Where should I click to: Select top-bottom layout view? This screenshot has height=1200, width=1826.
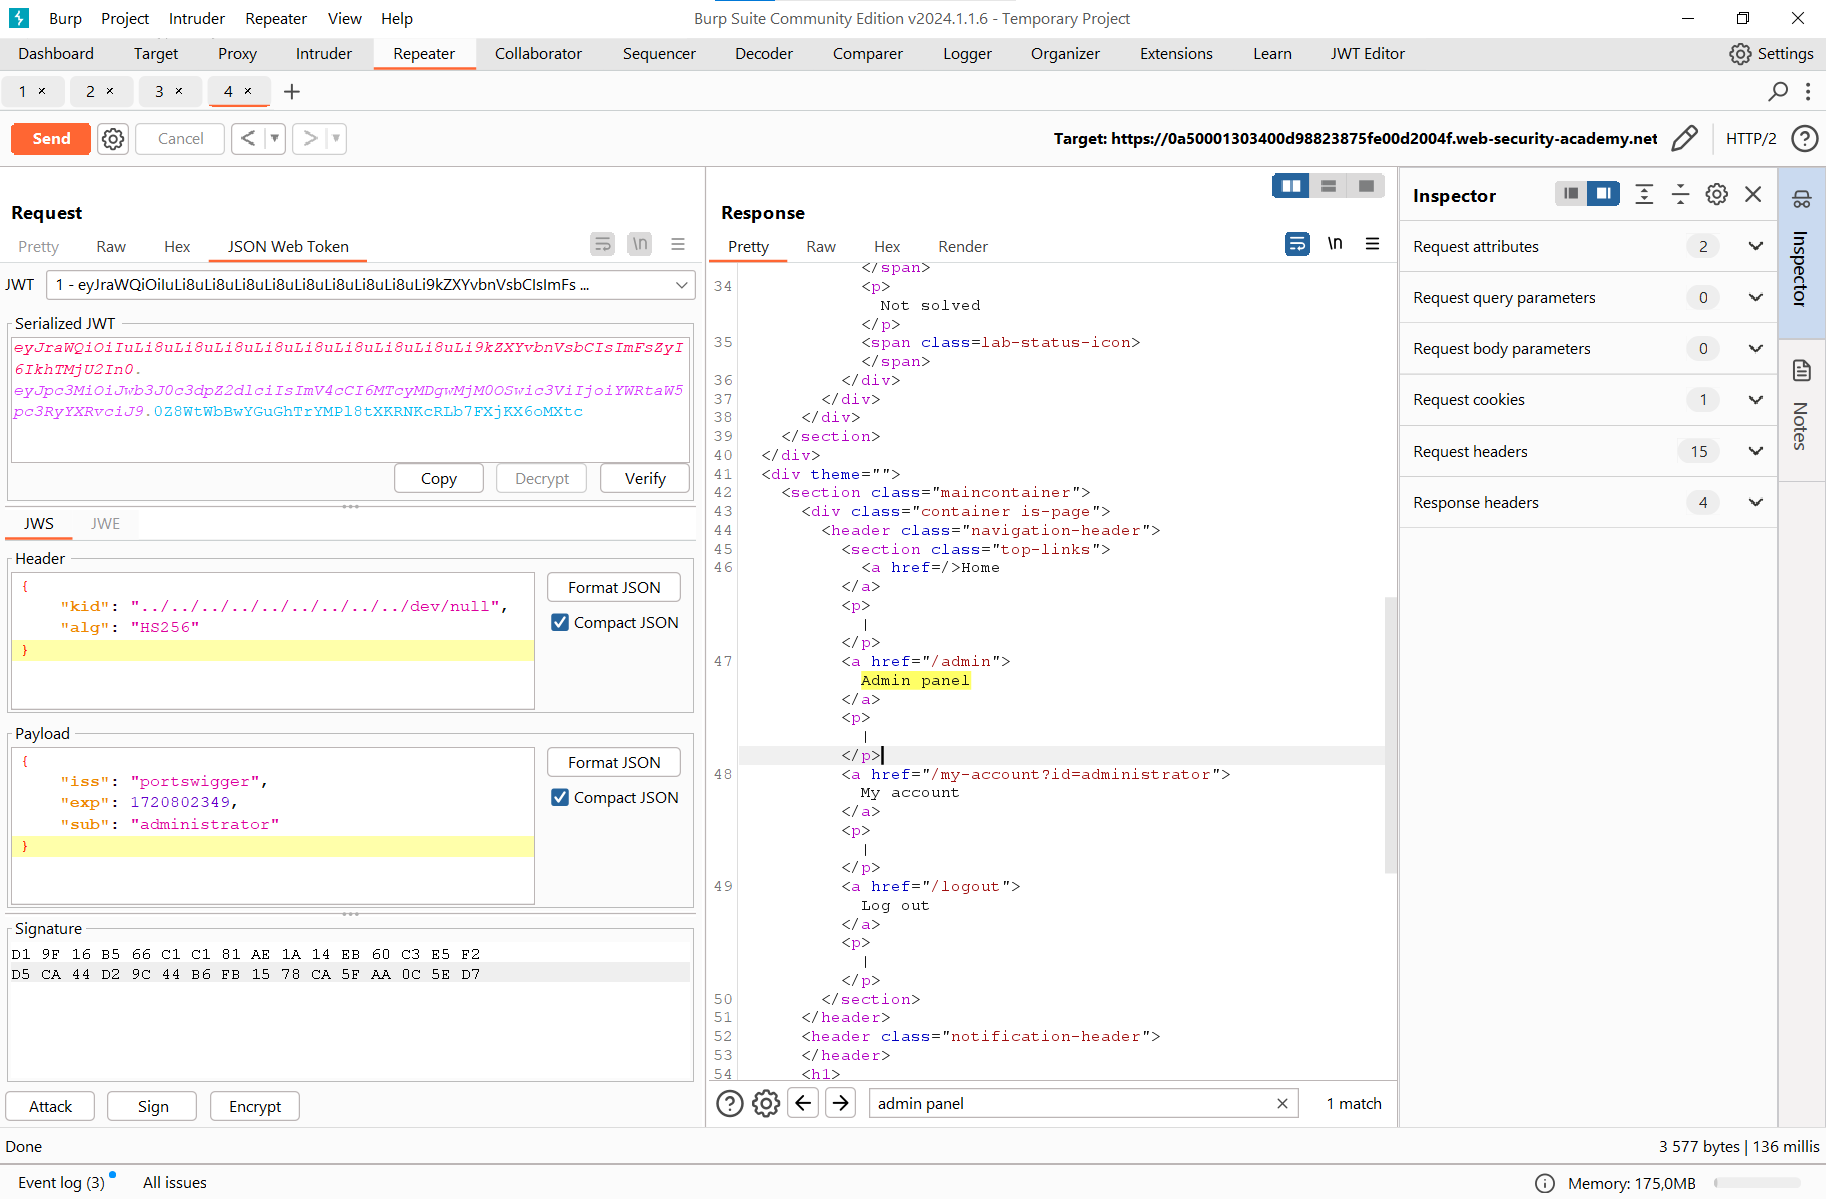tap(1328, 186)
